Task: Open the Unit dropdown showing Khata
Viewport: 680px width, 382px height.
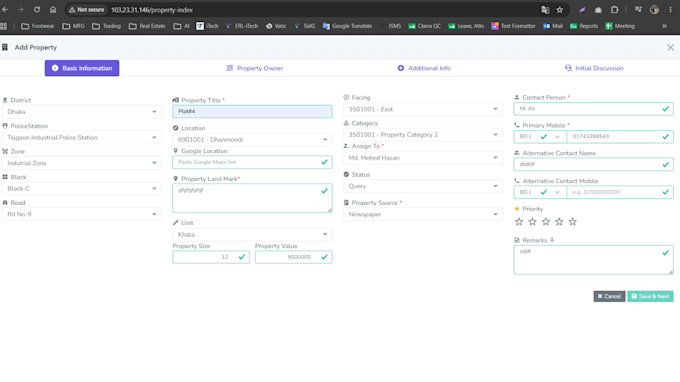Action: coord(252,235)
